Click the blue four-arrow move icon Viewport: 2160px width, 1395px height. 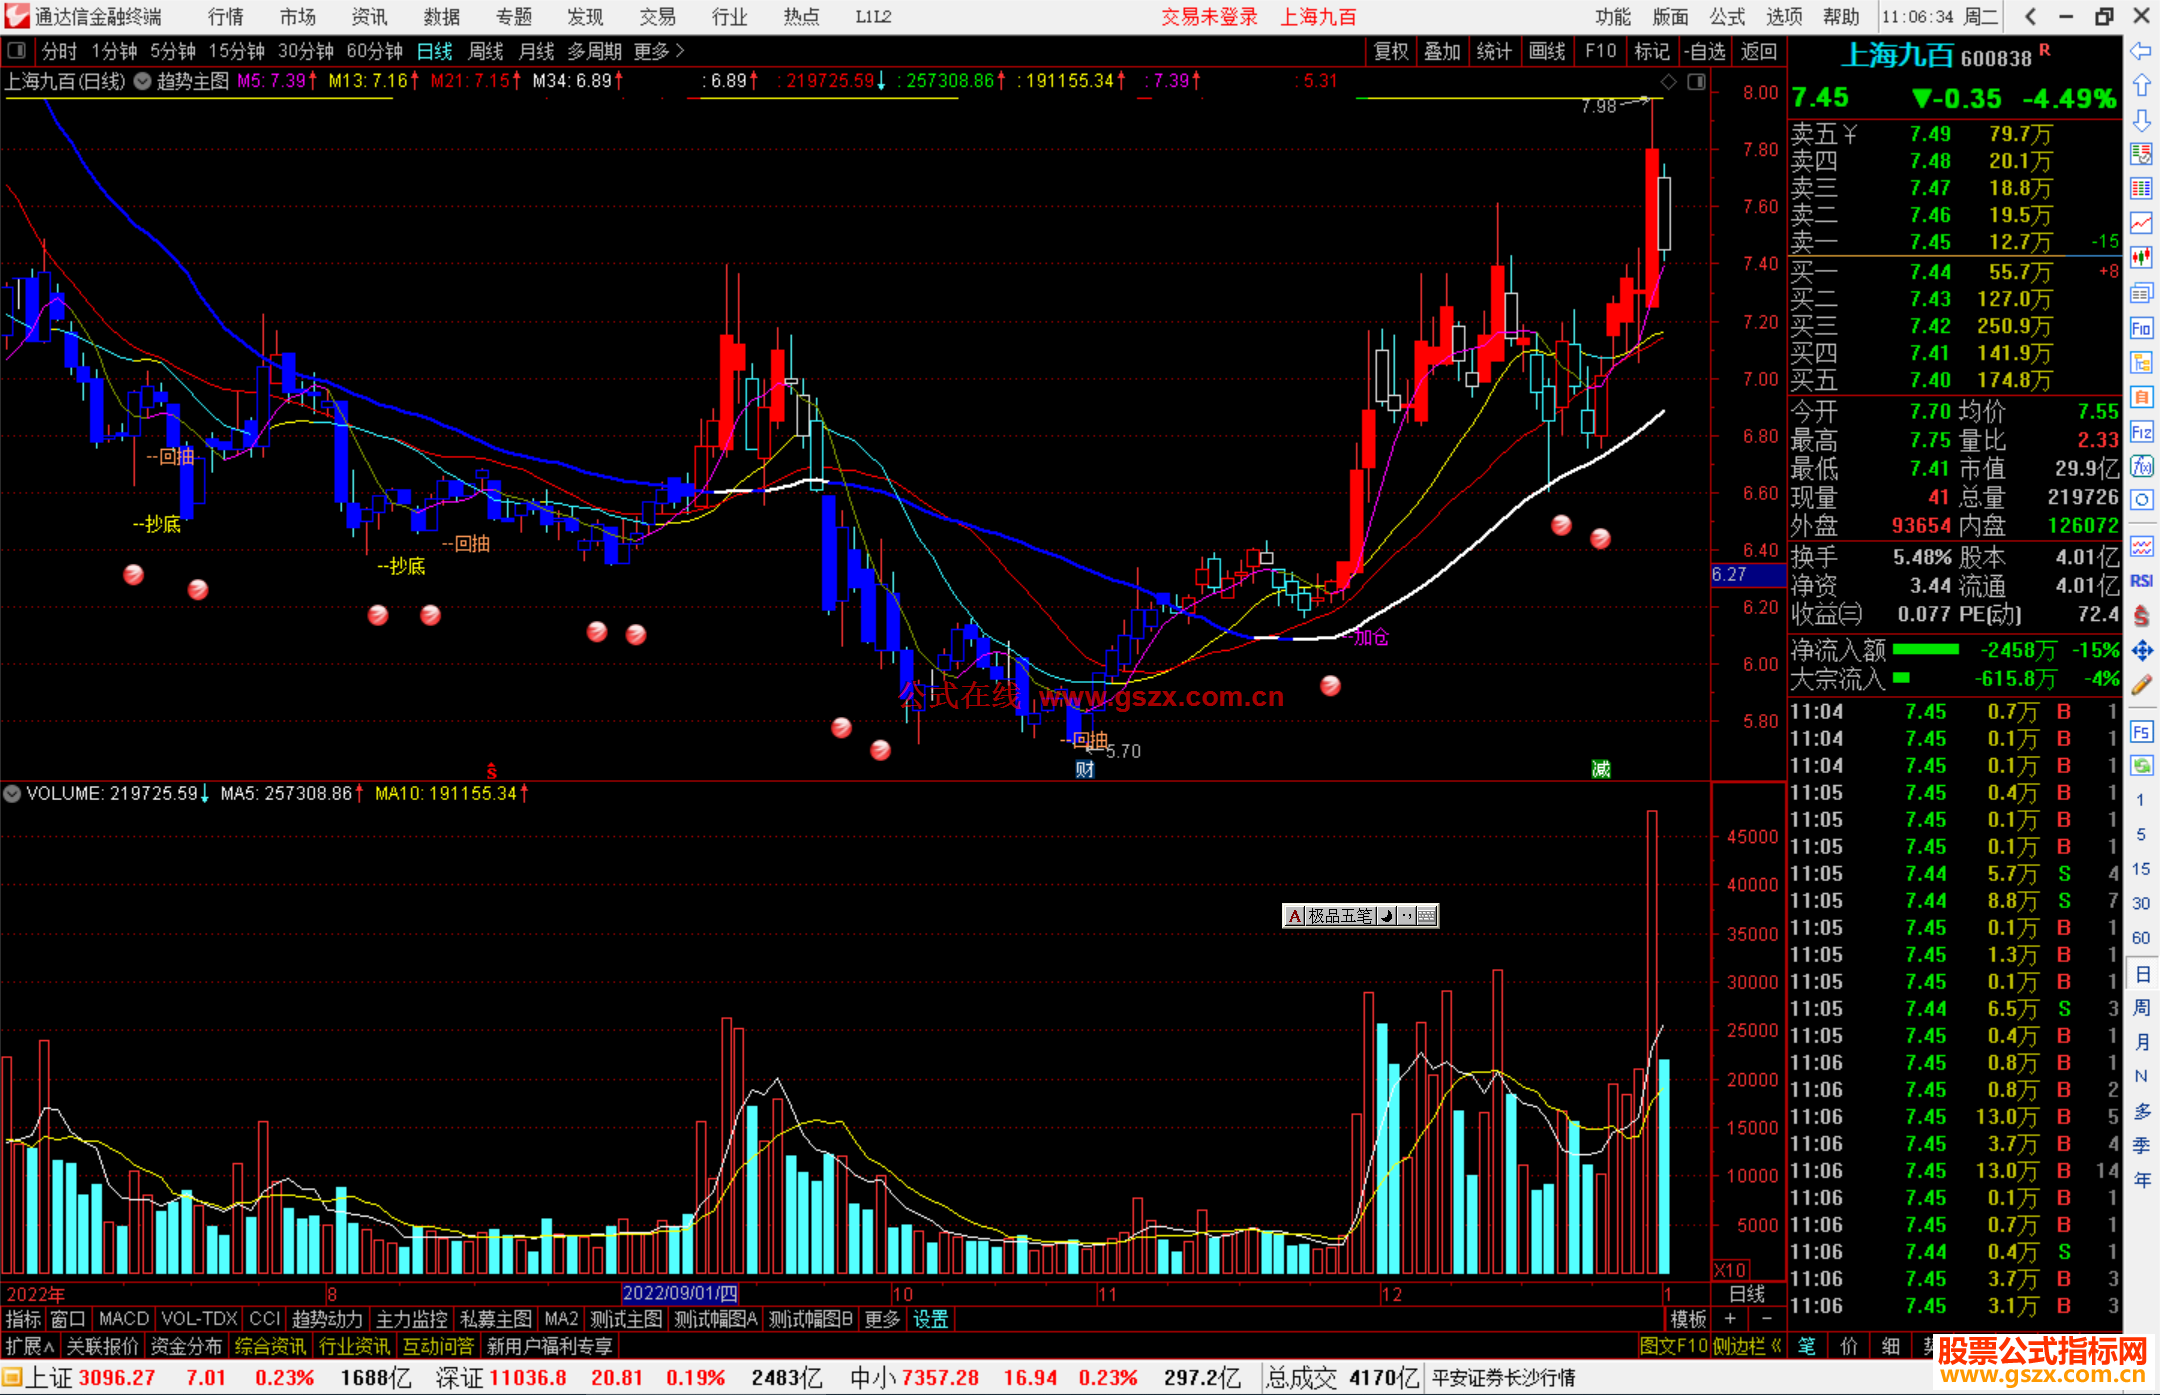[x=2141, y=651]
